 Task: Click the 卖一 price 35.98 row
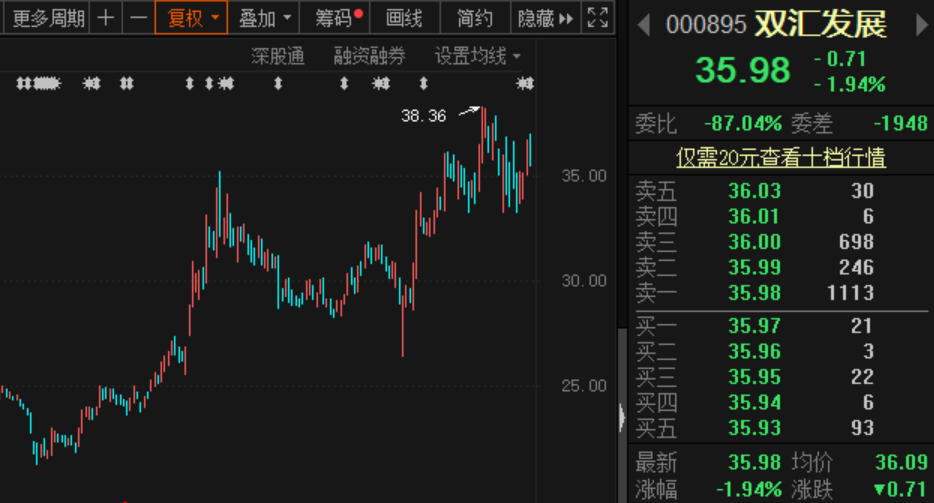click(780, 293)
